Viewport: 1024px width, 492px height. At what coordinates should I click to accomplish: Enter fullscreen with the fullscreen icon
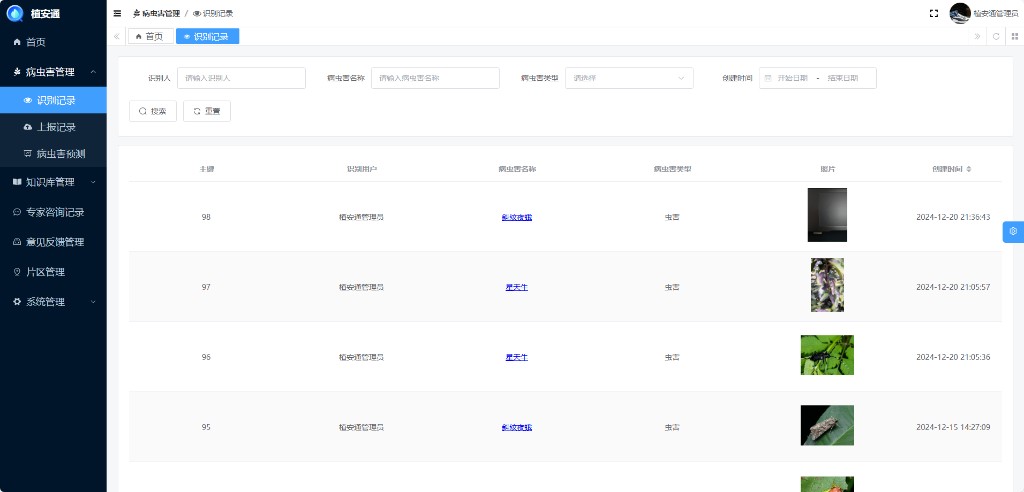pyautogui.click(x=934, y=13)
